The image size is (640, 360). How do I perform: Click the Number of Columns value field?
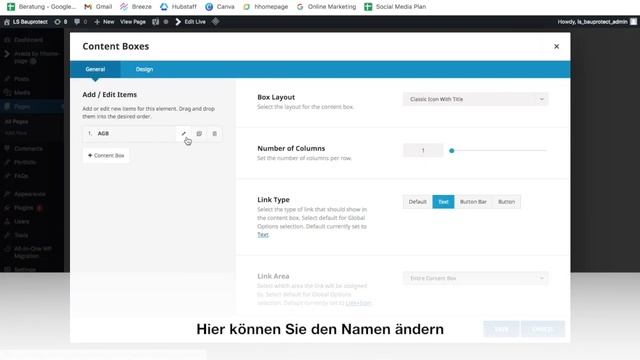(x=423, y=151)
